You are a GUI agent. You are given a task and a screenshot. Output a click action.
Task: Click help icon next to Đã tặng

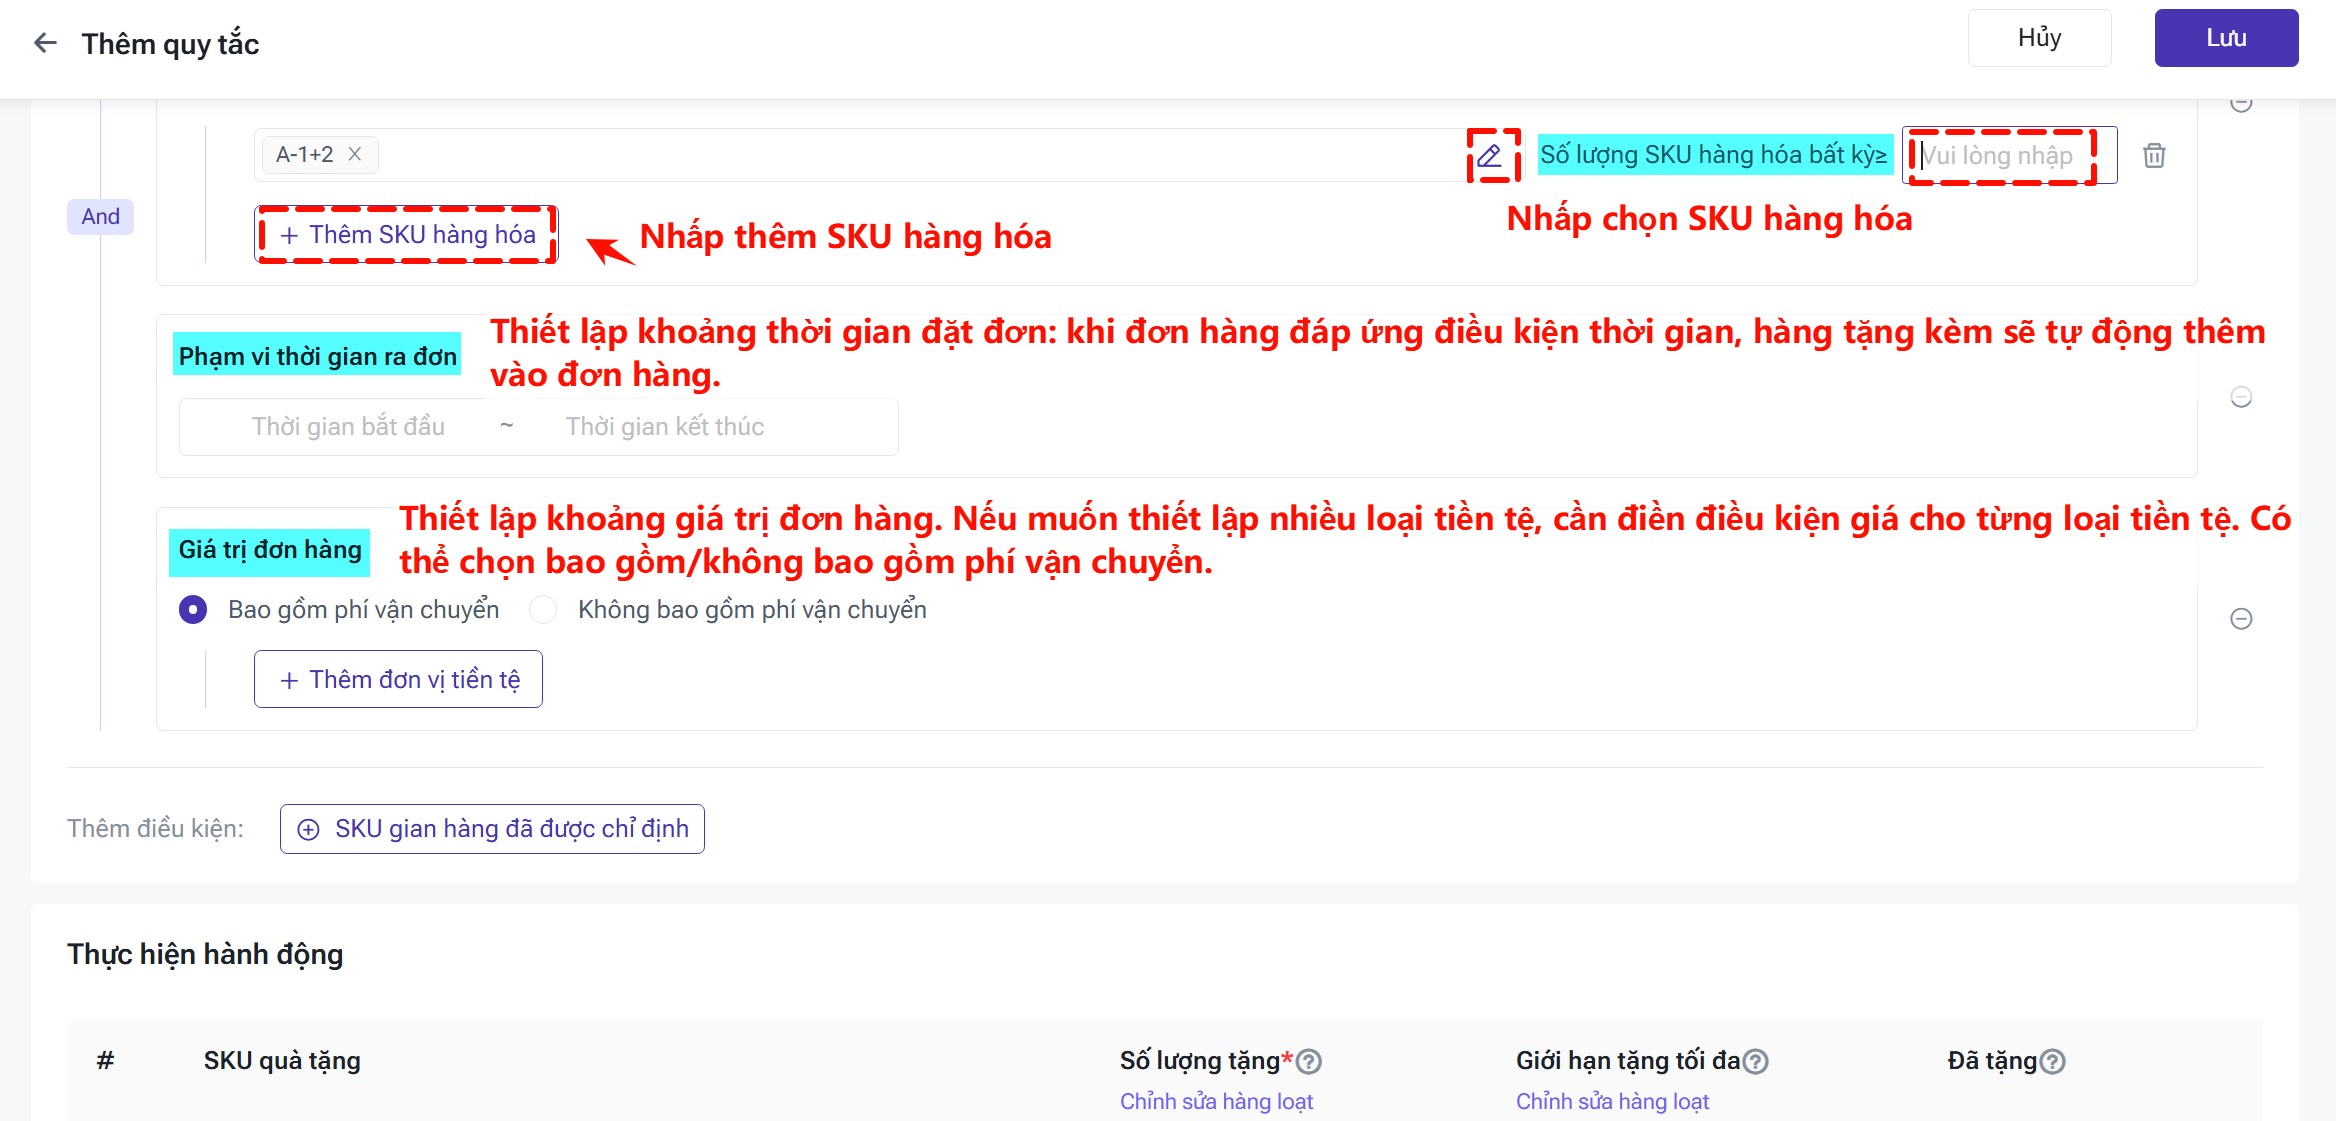pyautogui.click(x=2052, y=1061)
